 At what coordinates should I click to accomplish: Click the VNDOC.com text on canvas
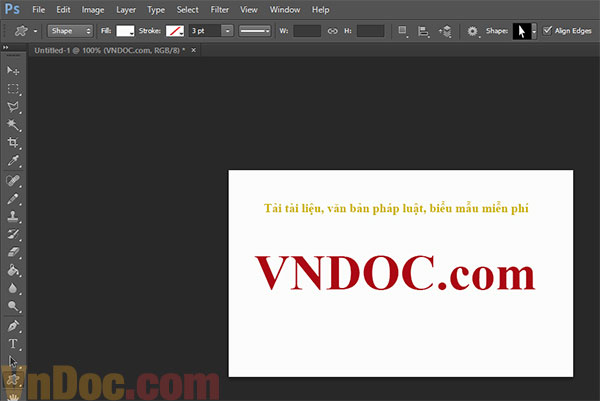pyautogui.click(x=395, y=273)
